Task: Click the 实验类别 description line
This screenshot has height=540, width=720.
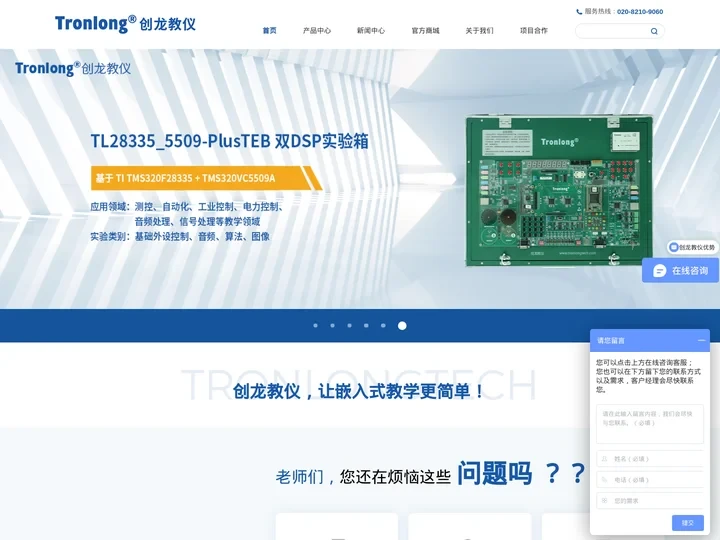Action: pyautogui.click(x=180, y=236)
